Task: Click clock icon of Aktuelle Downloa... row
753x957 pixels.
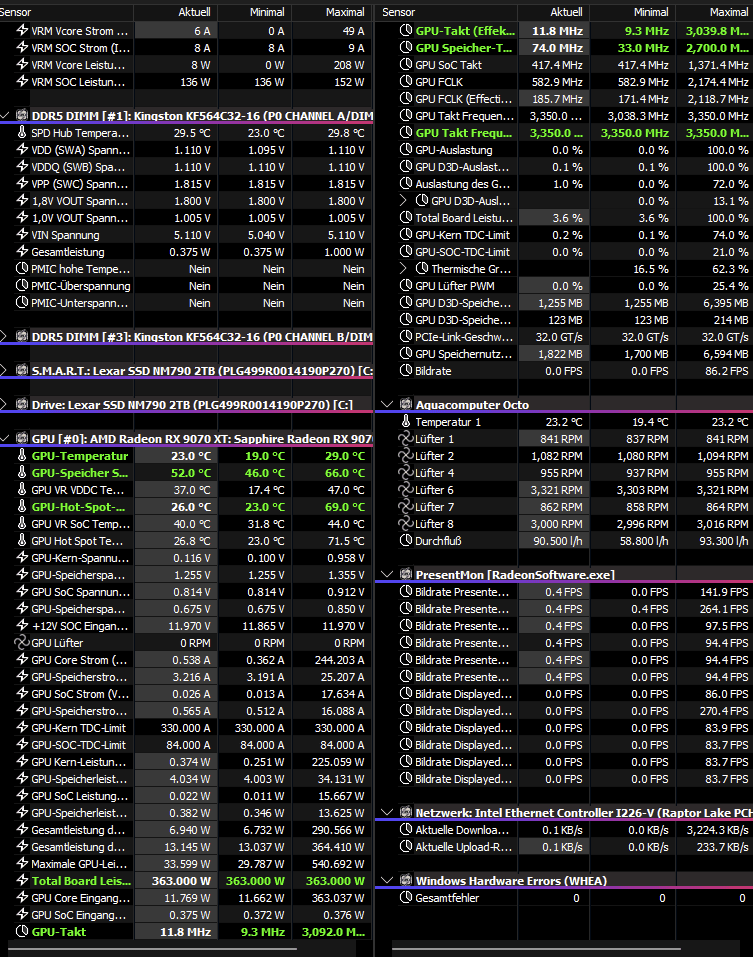Action: coord(406,829)
